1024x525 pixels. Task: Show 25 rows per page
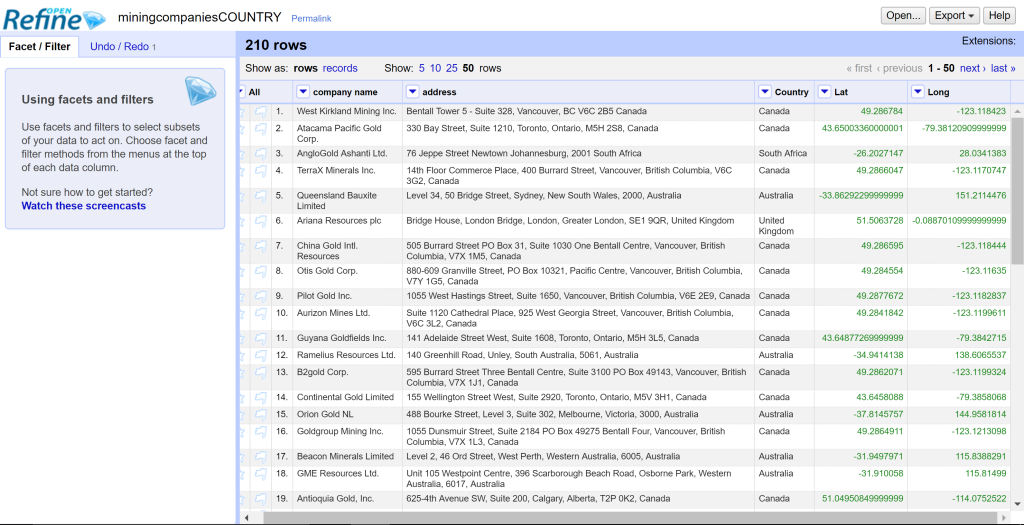[x=452, y=68]
